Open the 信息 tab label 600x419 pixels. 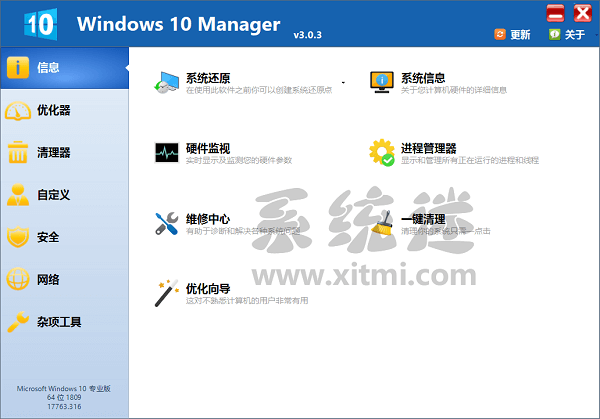click(48, 68)
